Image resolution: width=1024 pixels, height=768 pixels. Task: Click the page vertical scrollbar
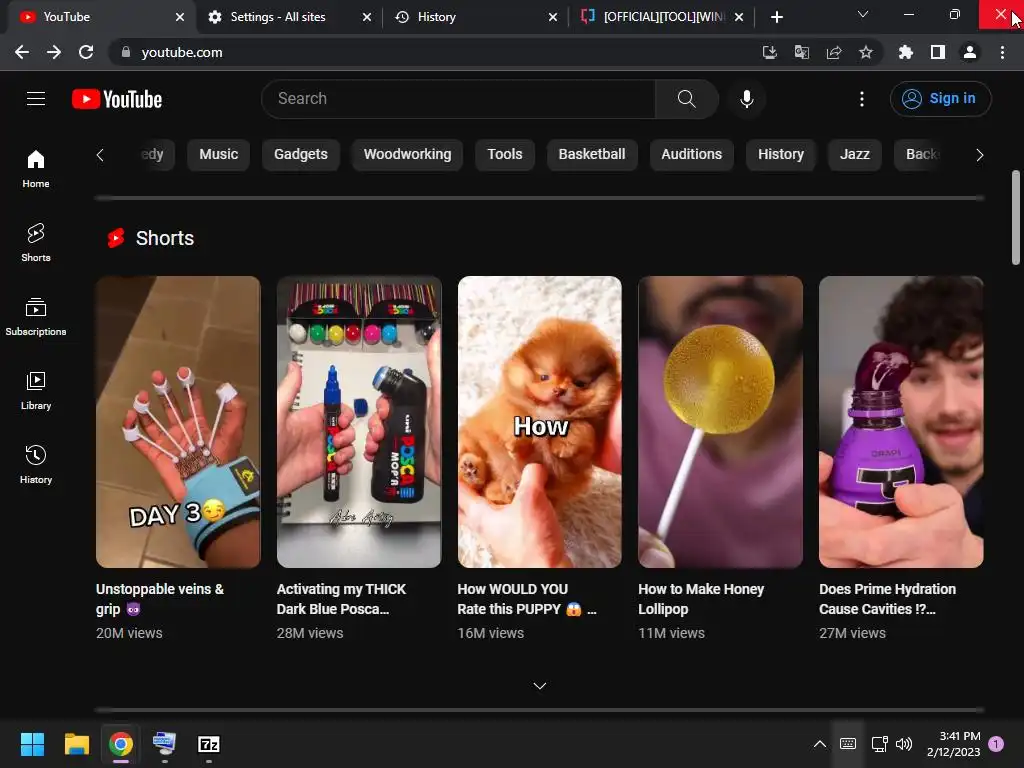click(x=1016, y=217)
